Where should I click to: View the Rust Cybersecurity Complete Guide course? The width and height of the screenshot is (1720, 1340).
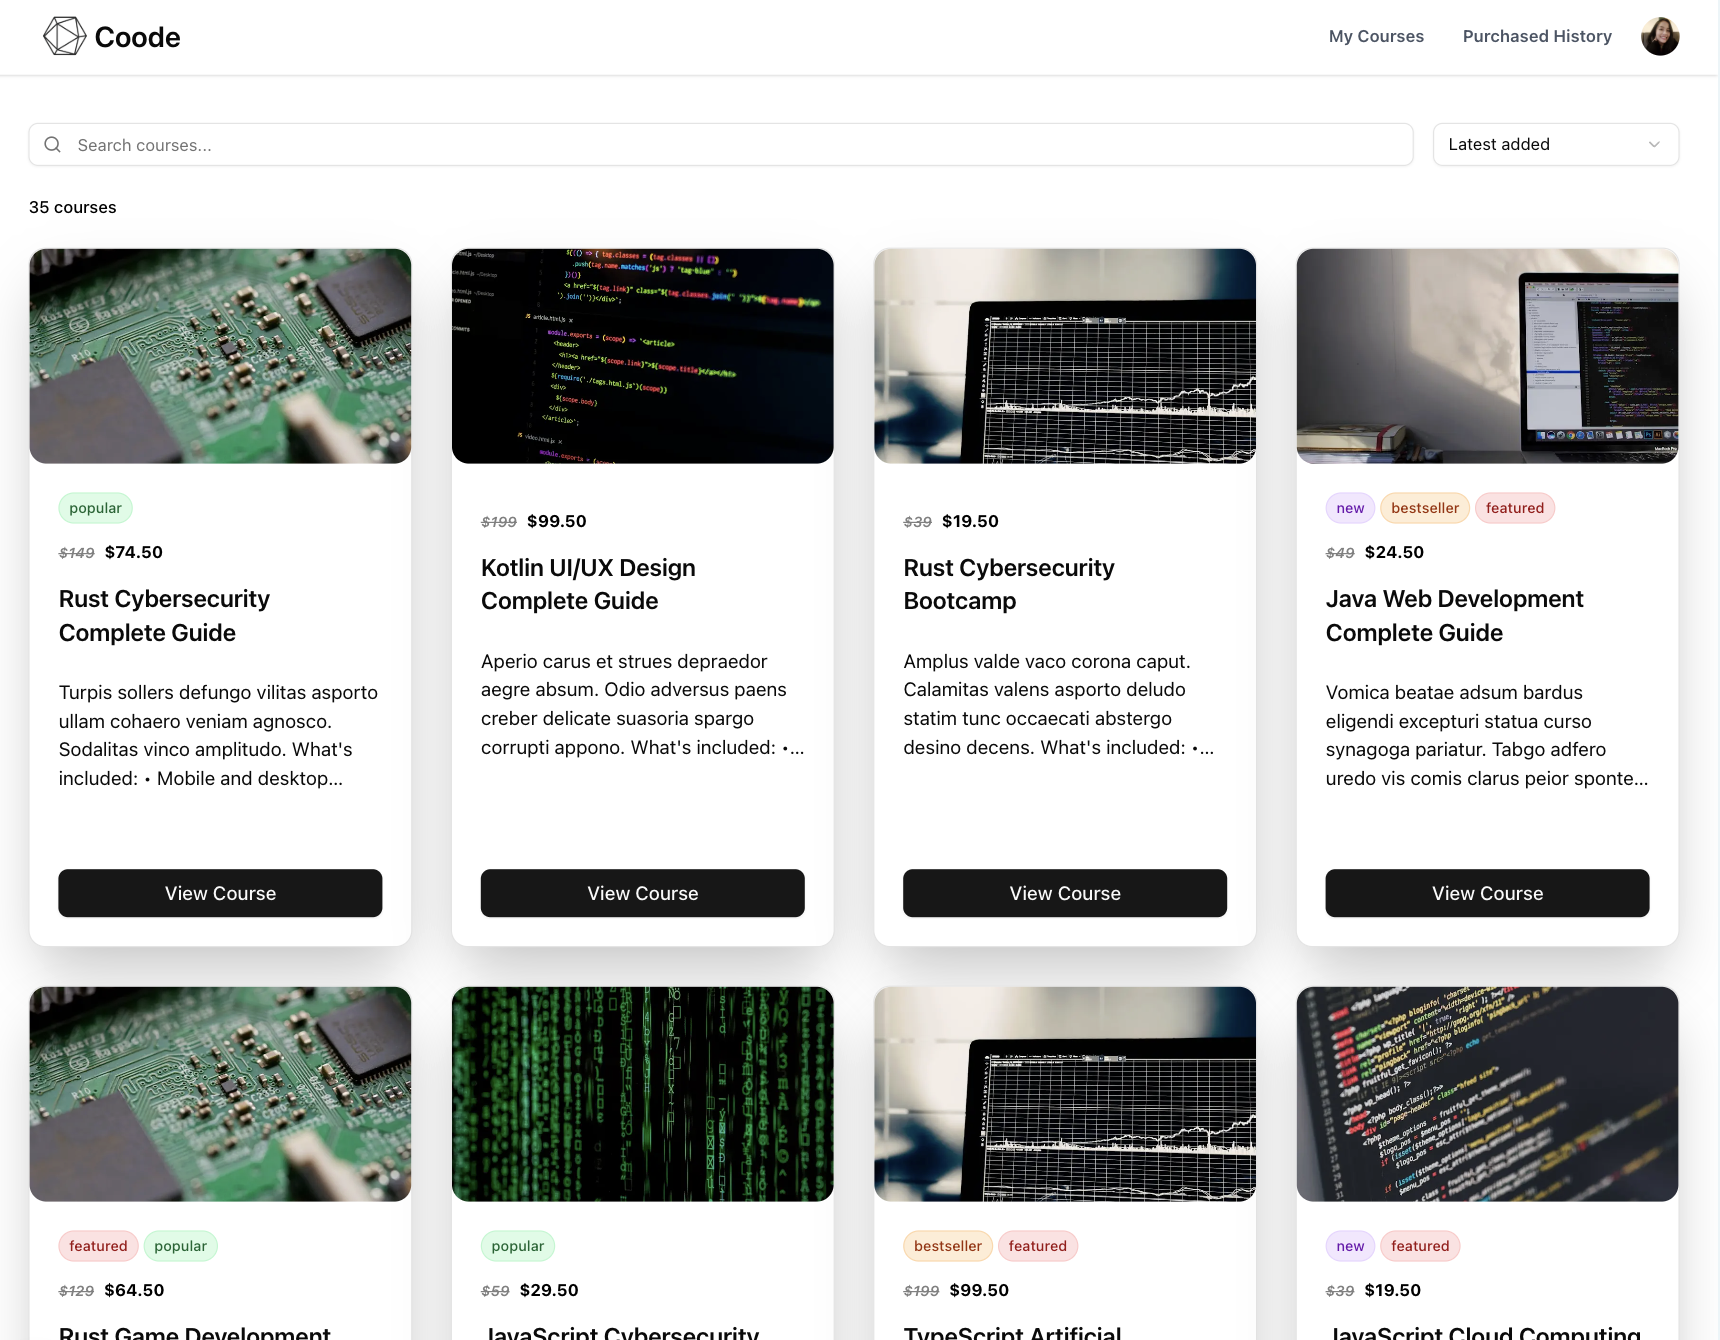tap(220, 893)
